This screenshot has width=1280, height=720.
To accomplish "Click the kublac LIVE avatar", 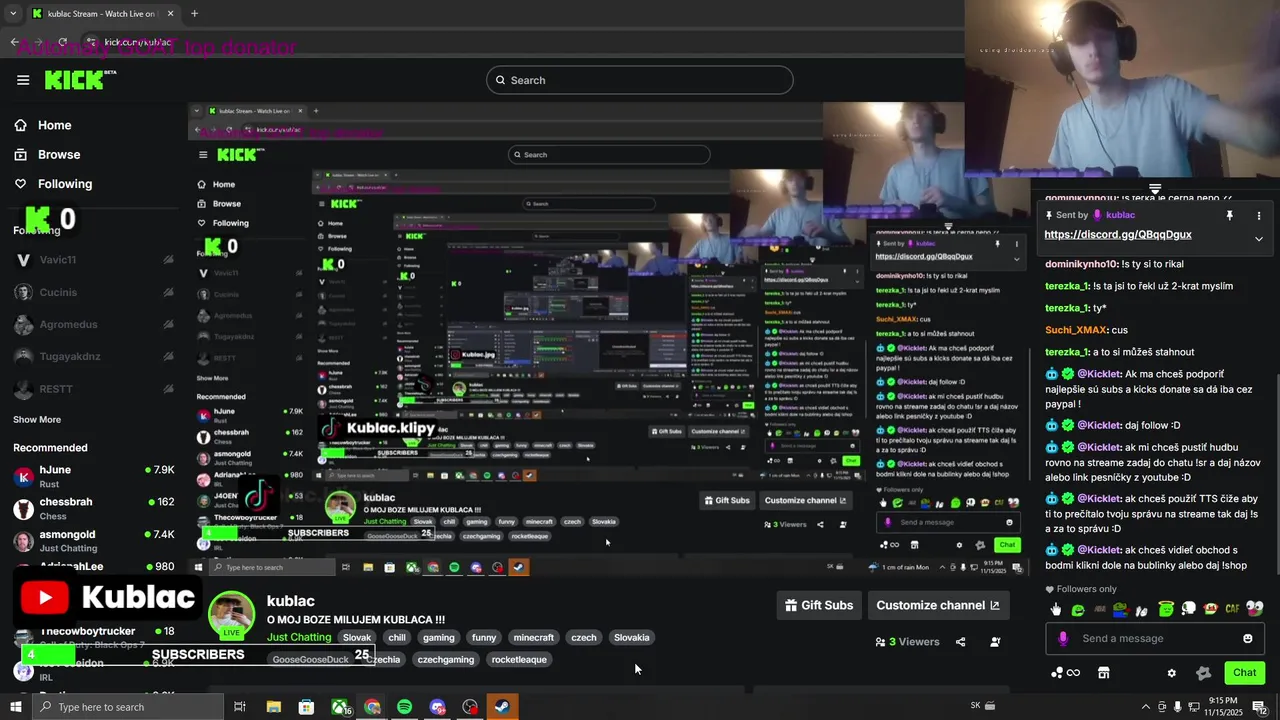I will [x=231, y=616].
